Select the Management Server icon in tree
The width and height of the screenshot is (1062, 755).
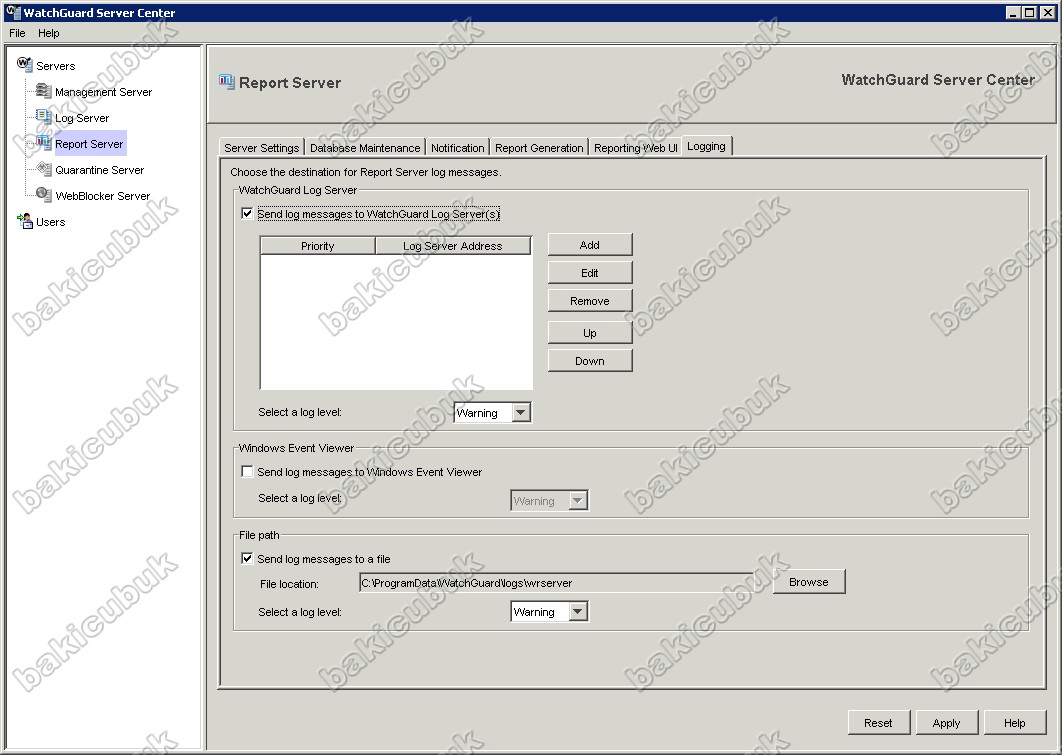(44, 92)
